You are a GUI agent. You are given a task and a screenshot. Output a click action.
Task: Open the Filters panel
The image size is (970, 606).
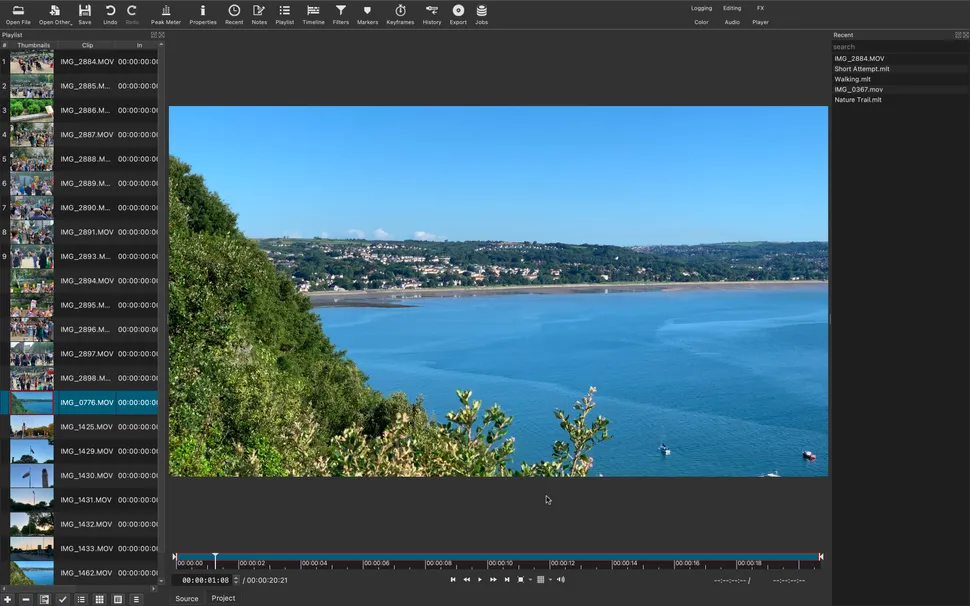(x=341, y=14)
